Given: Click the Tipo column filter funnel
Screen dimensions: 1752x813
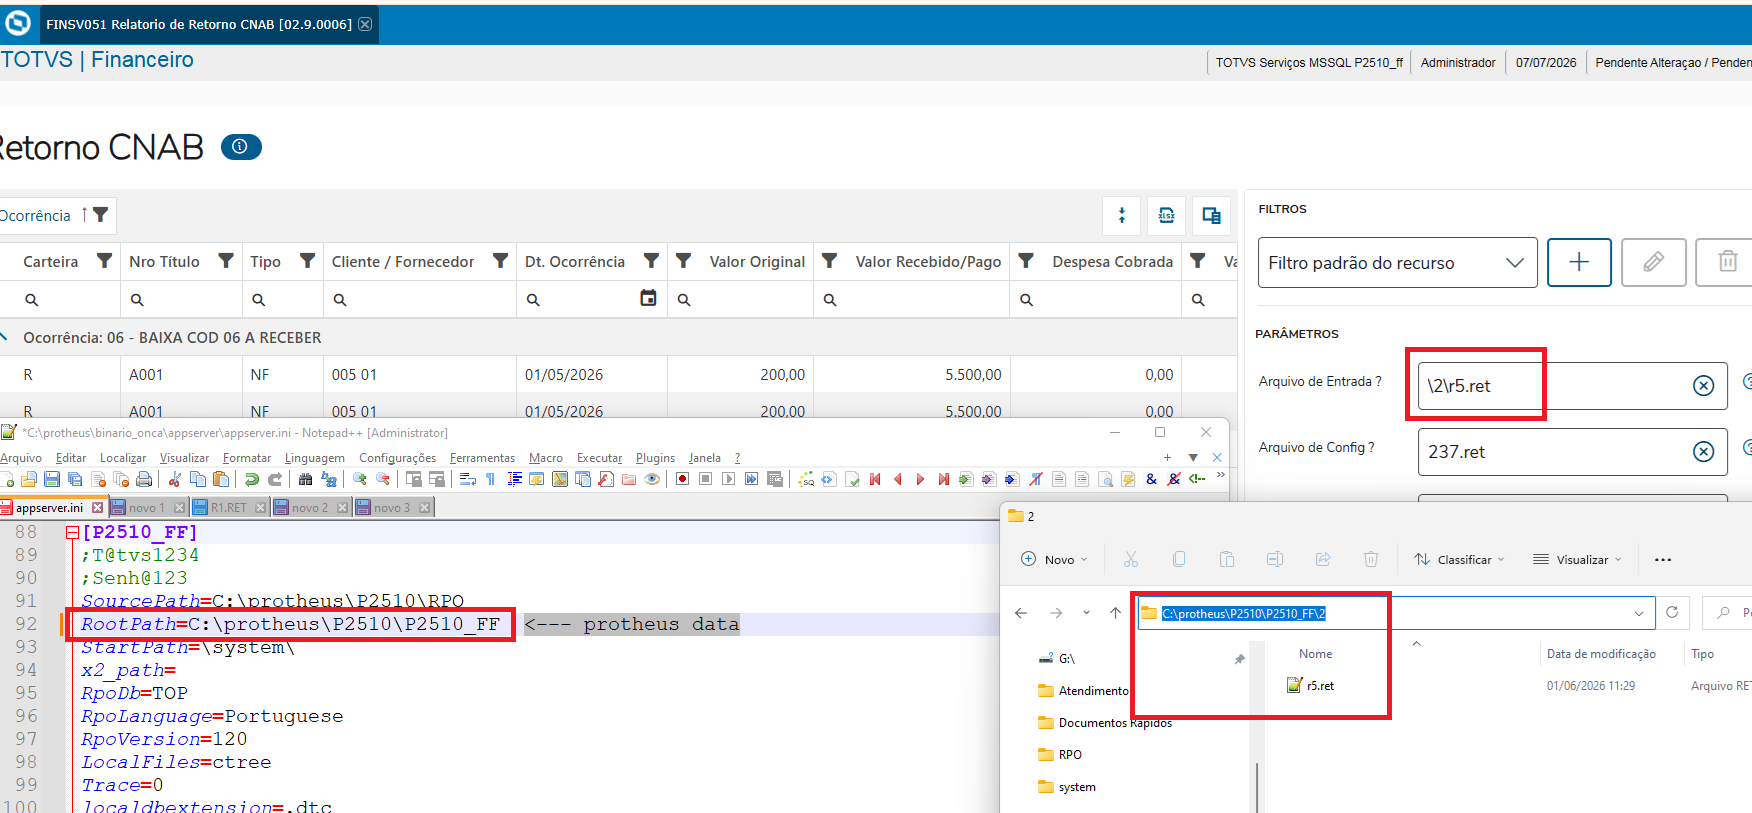Looking at the screenshot, I should [308, 261].
